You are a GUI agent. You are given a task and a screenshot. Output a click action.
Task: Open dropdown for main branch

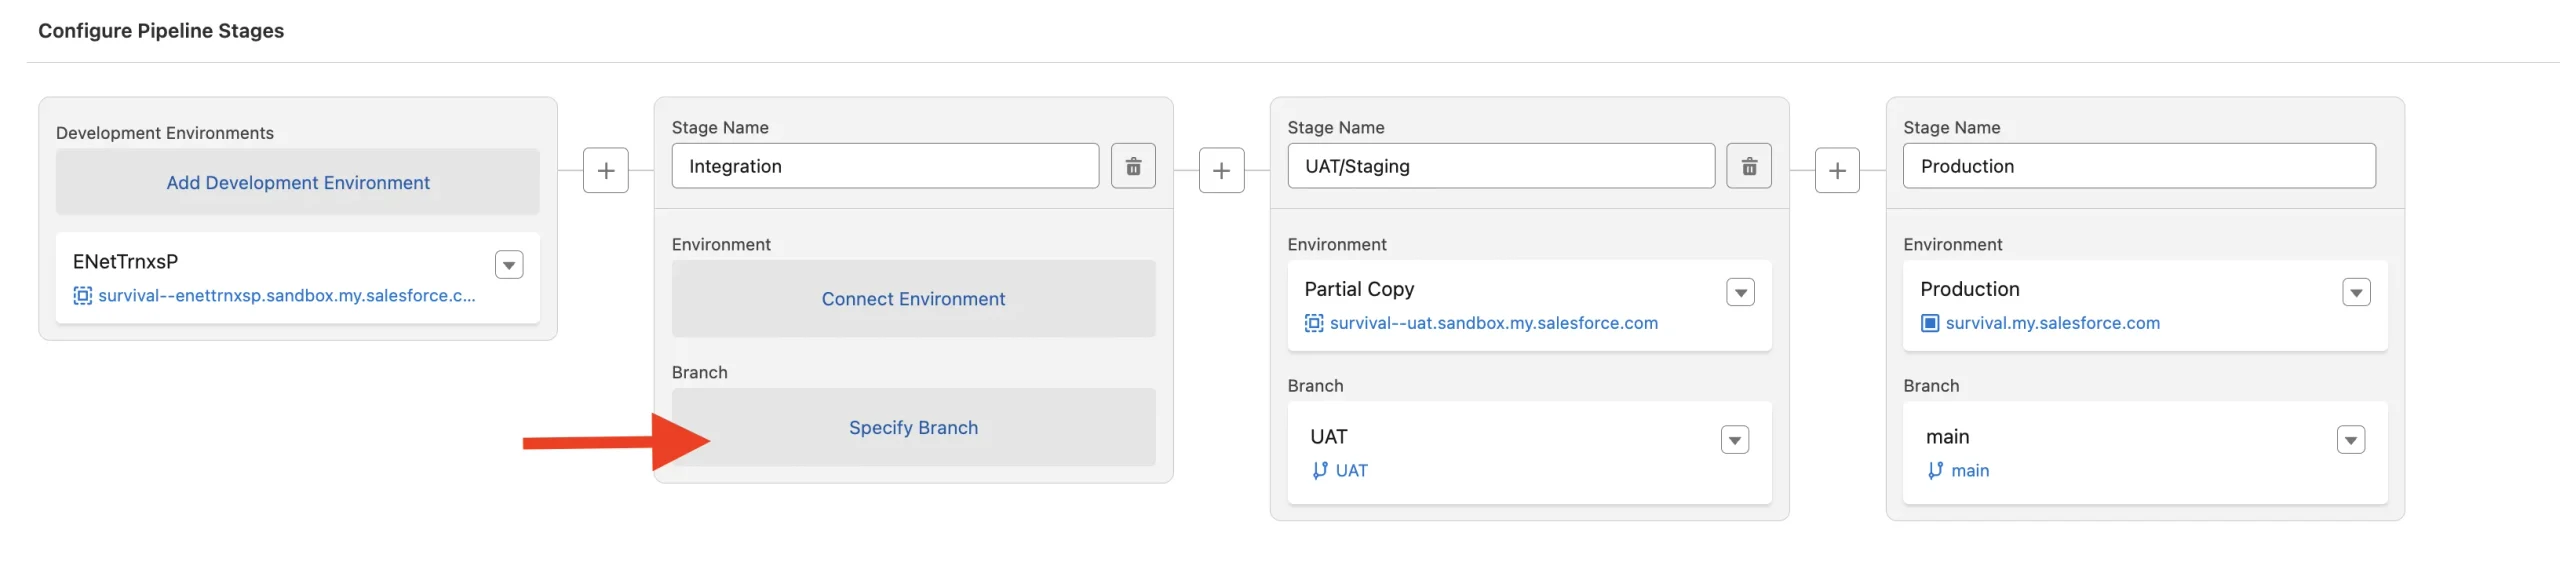coord(2351,440)
